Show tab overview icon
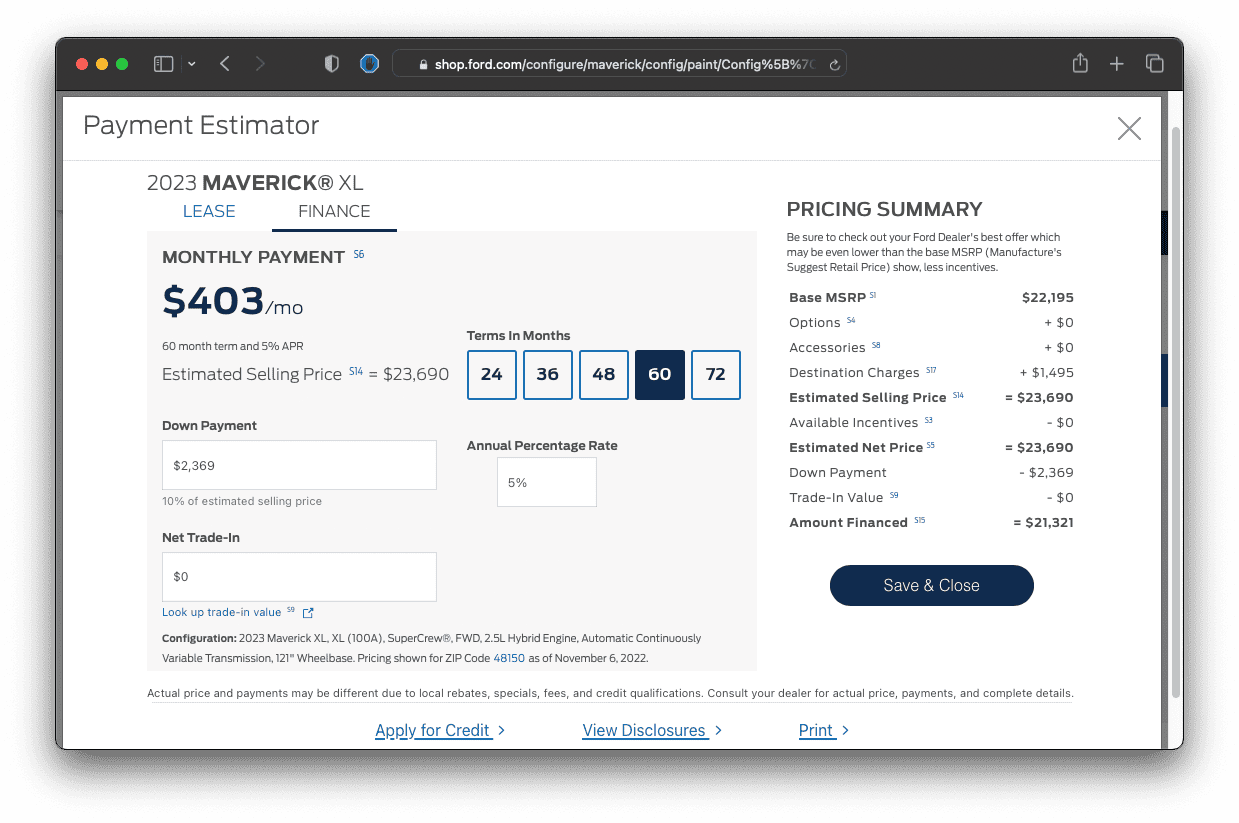 (1154, 64)
